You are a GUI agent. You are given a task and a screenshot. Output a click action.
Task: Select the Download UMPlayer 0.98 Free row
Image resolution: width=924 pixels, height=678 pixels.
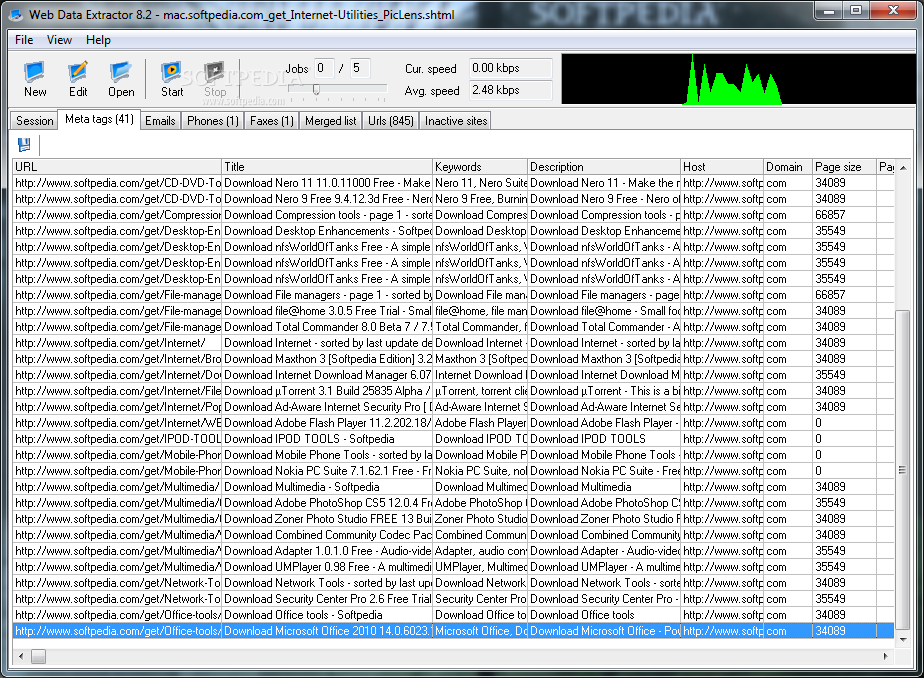[x=453, y=567]
